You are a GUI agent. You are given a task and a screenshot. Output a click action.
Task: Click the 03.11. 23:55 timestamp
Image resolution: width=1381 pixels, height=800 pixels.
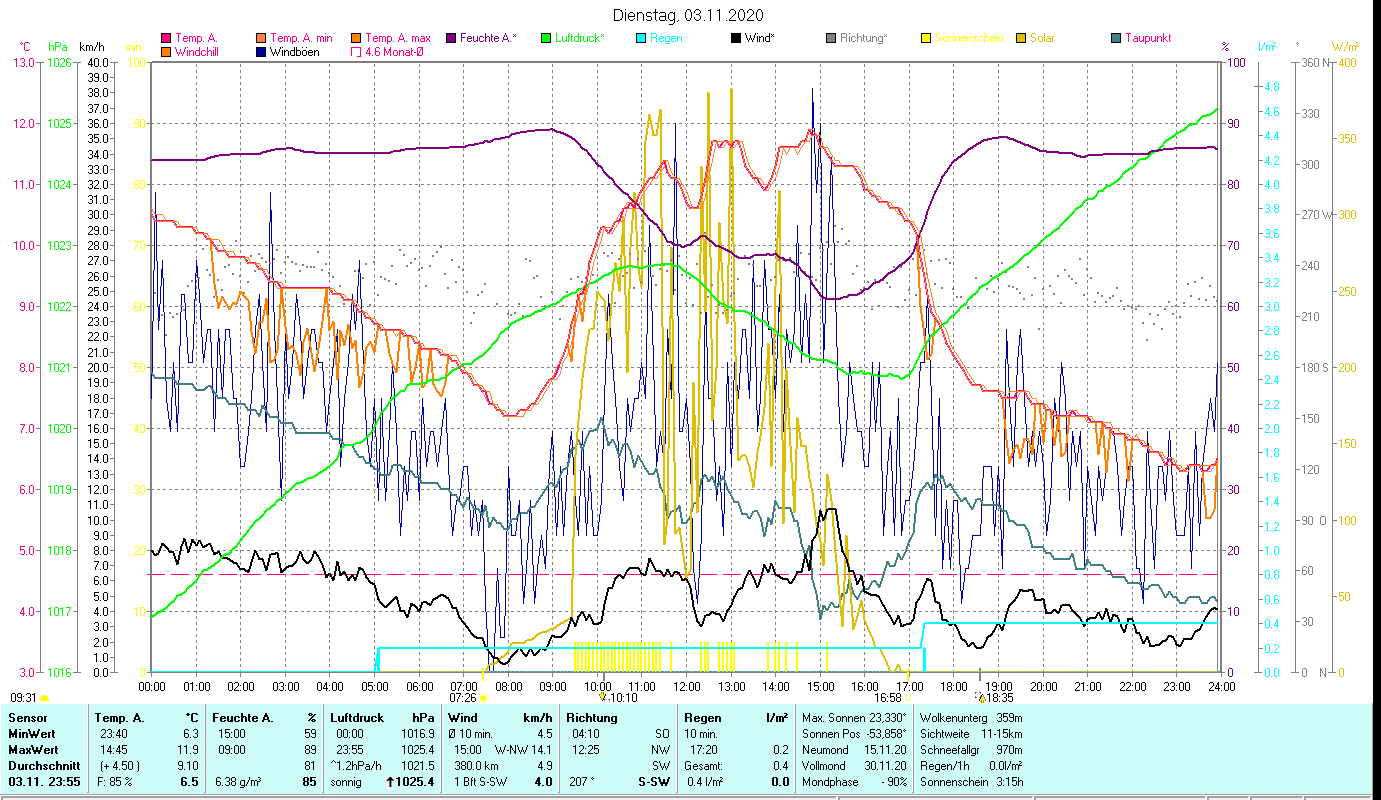pyautogui.click(x=44, y=782)
